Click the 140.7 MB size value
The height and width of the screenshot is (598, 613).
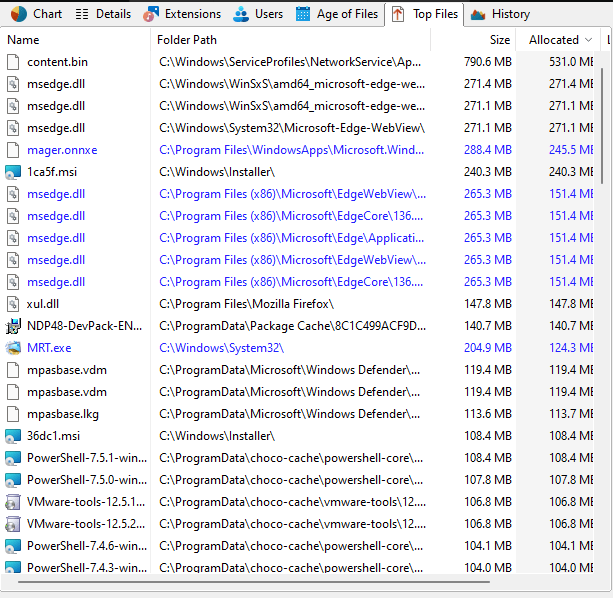(x=488, y=326)
